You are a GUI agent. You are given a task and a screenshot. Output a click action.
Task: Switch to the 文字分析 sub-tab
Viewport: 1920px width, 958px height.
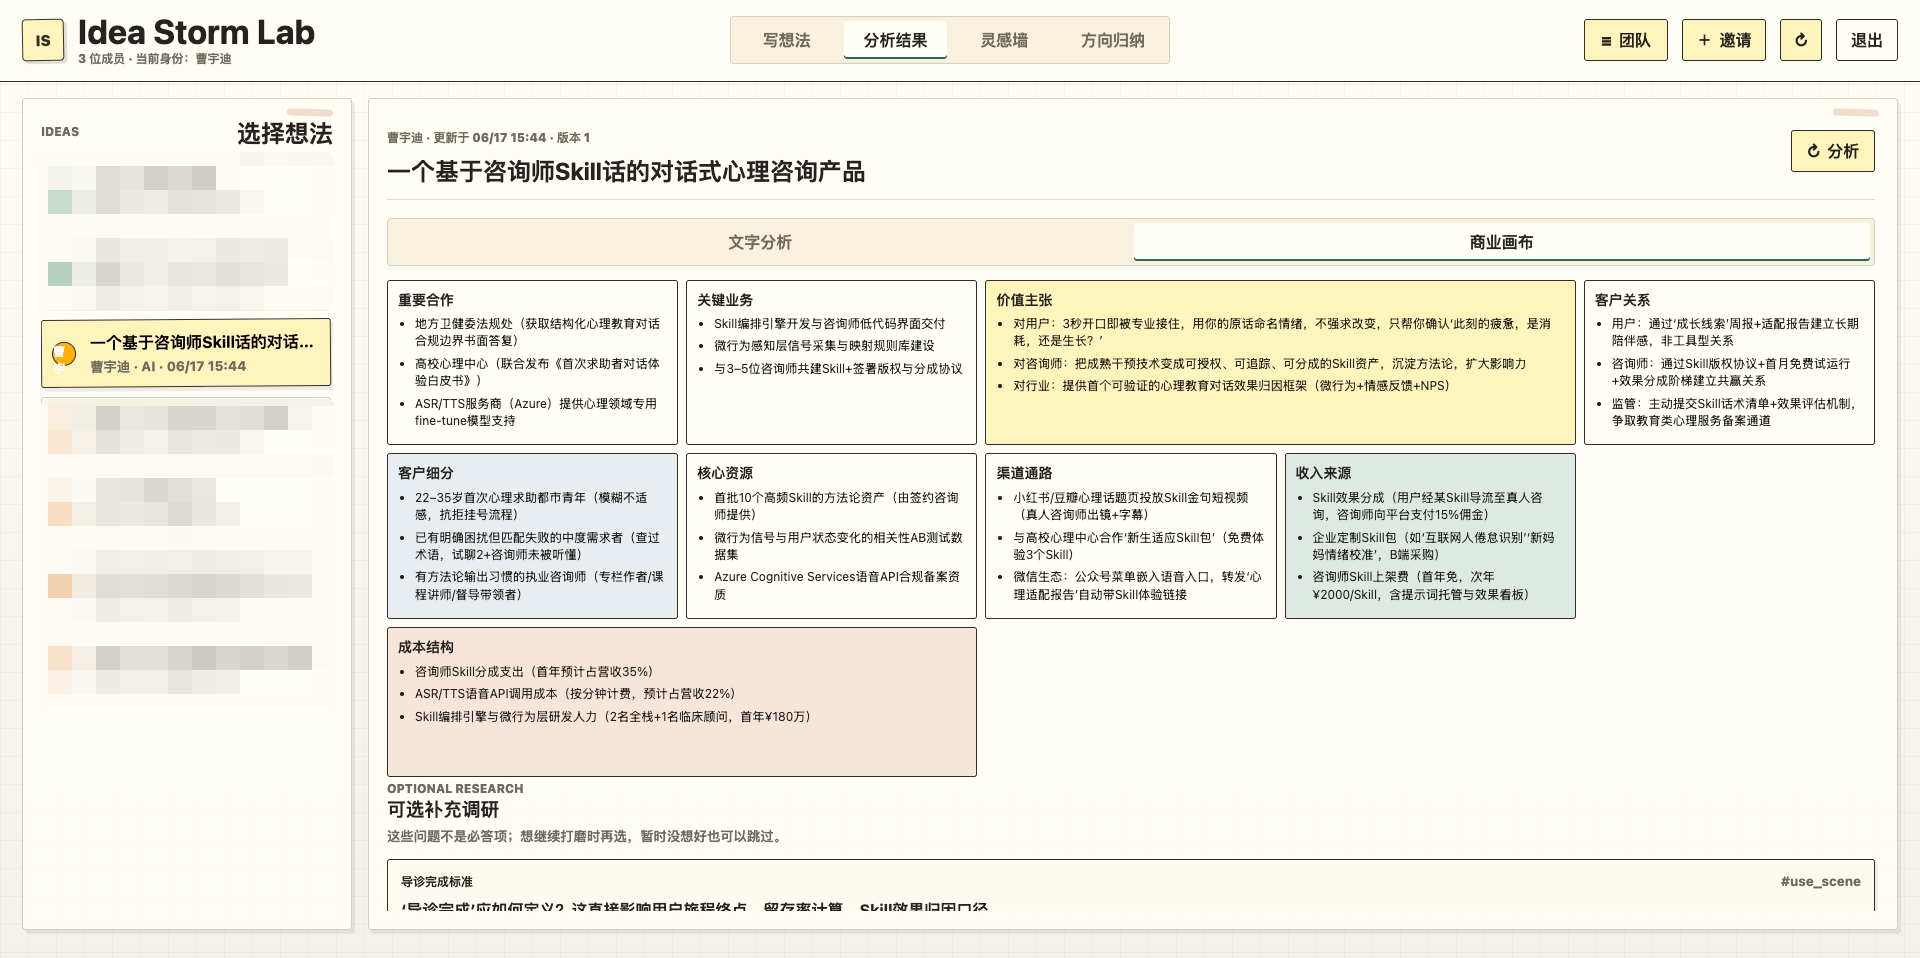[x=760, y=242]
